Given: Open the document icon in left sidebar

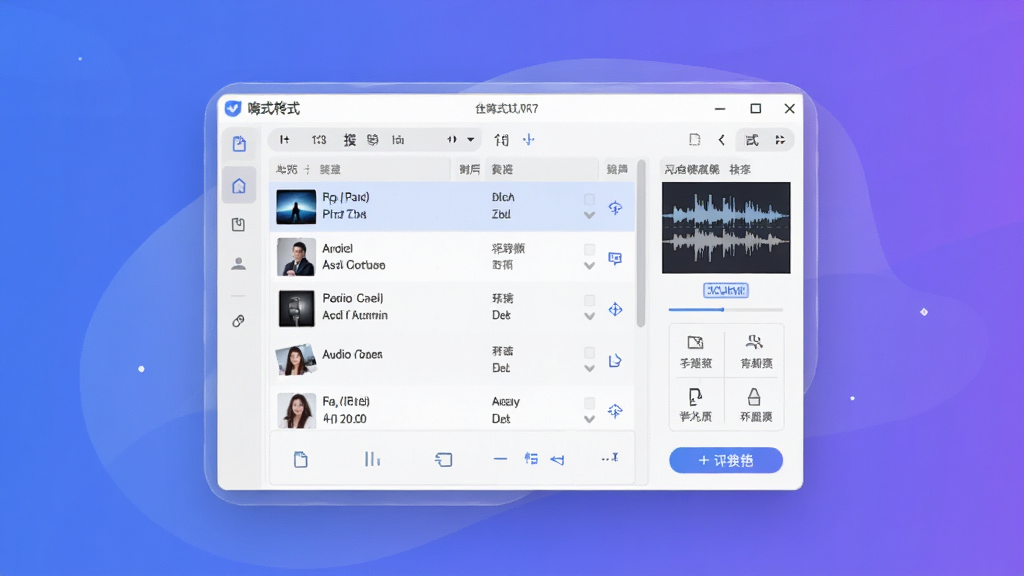Looking at the screenshot, I should [x=239, y=144].
